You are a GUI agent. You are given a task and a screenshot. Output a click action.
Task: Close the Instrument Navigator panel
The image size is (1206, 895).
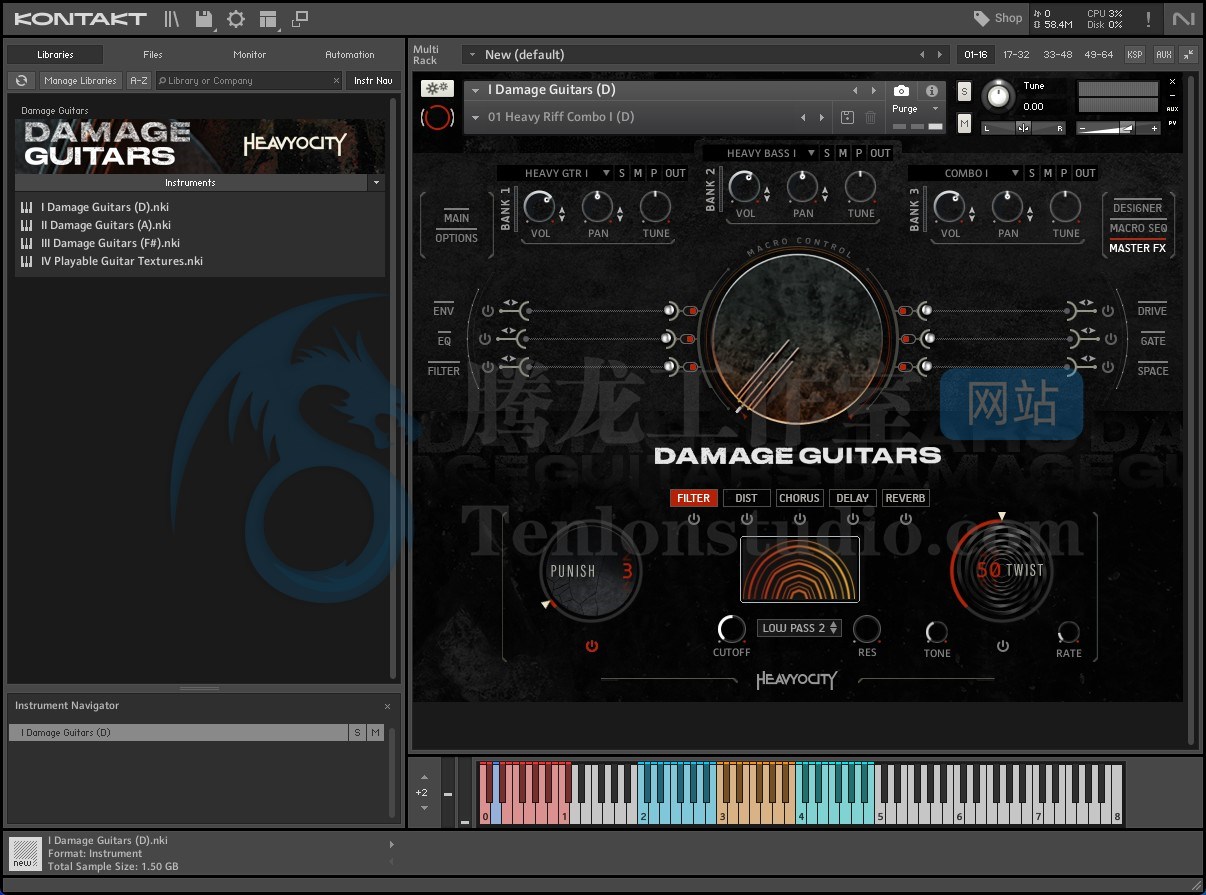click(x=387, y=706)
